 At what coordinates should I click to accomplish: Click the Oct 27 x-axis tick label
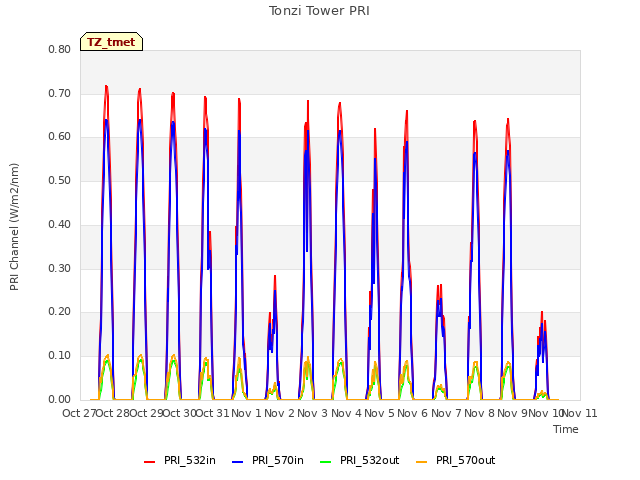tap(80, 413)
